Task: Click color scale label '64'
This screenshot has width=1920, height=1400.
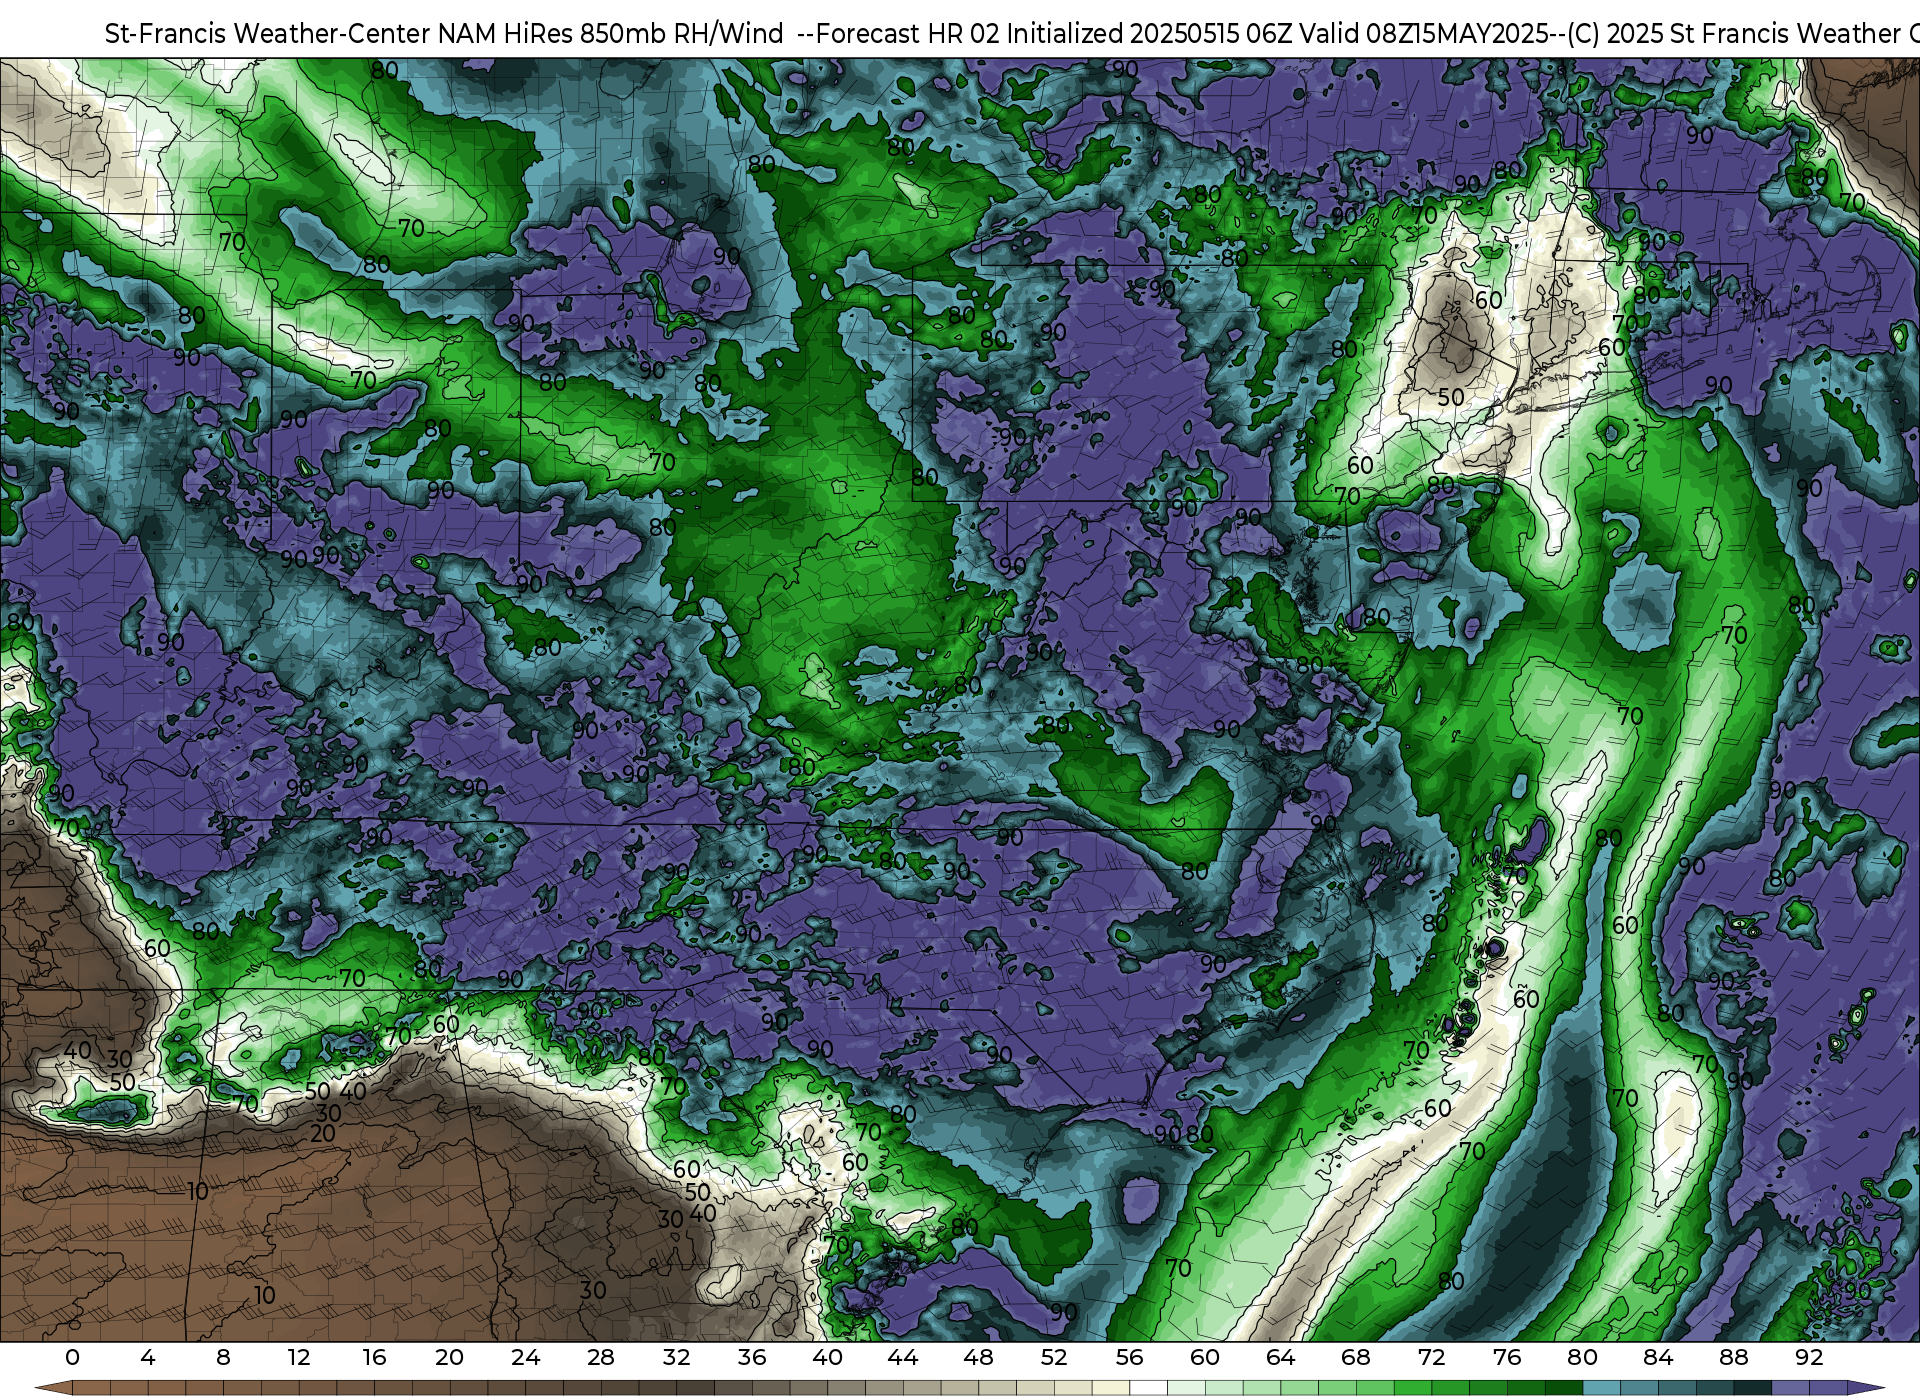Action: 1280,1357
